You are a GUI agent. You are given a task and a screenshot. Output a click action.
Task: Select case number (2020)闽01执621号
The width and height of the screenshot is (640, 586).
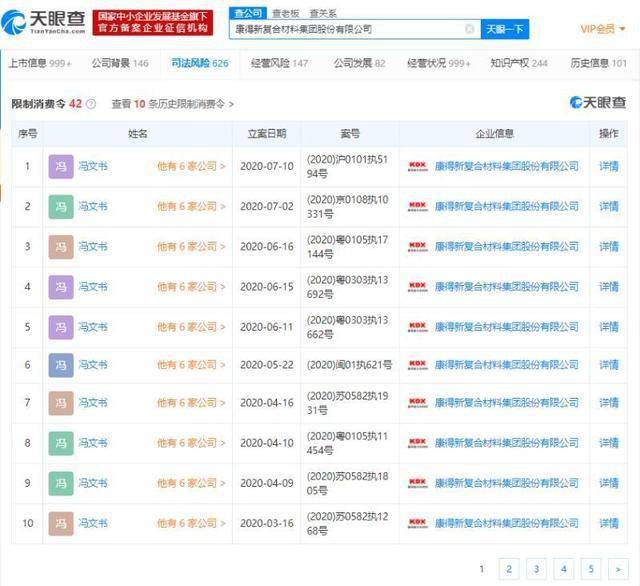coord(349,365)
